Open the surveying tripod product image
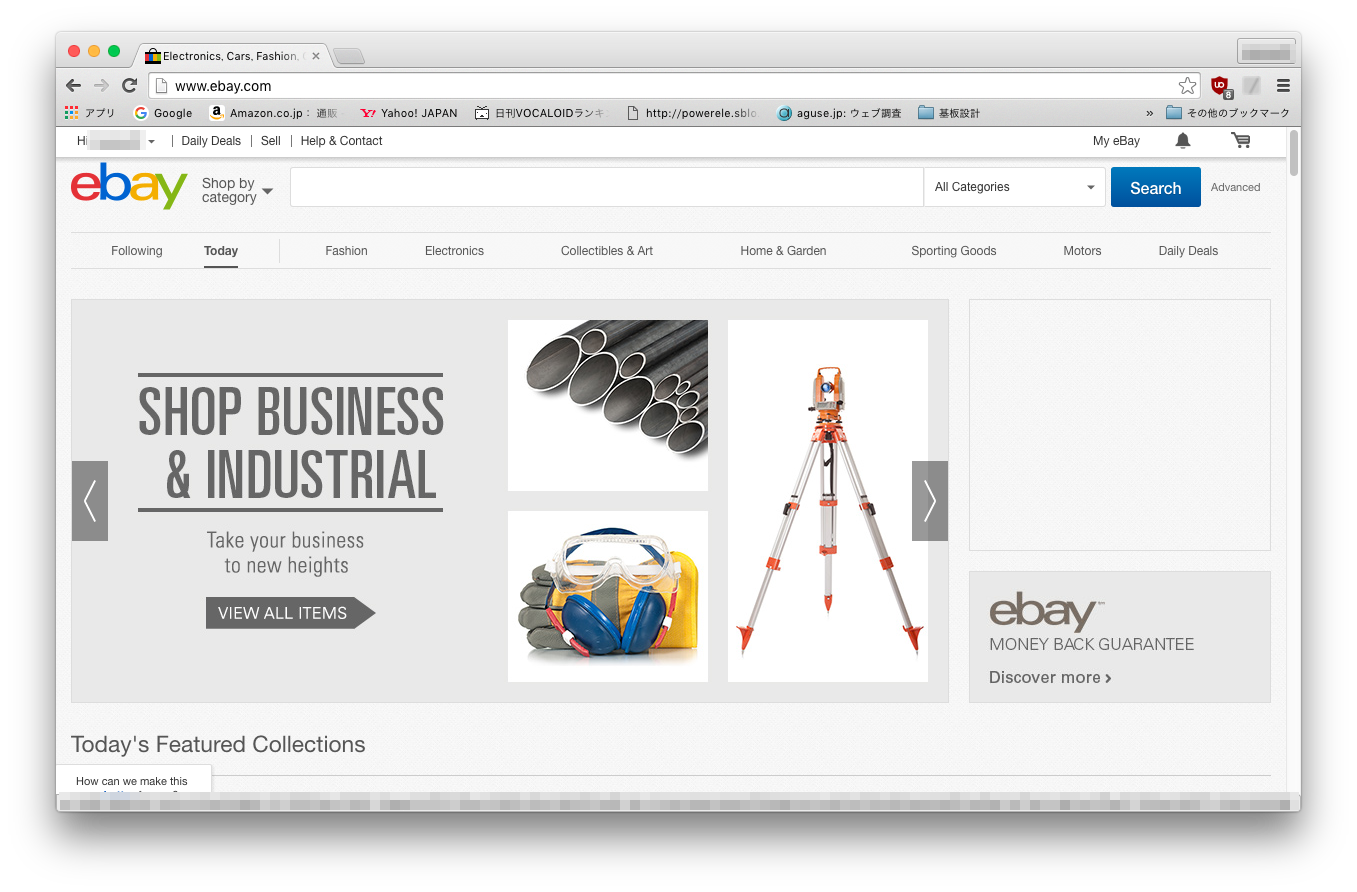Screen dimensions: 1357x892 point(828,501)
